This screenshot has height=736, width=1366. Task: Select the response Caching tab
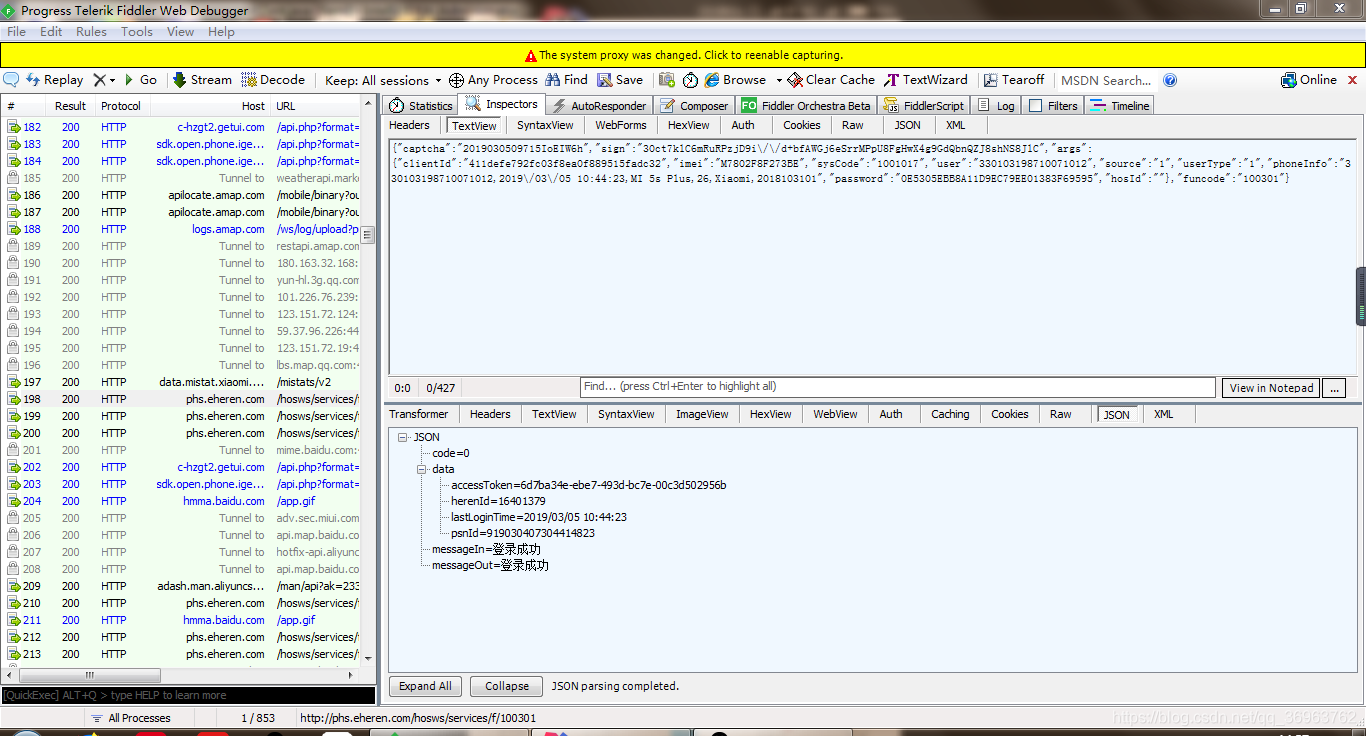(x=950, y=414)
